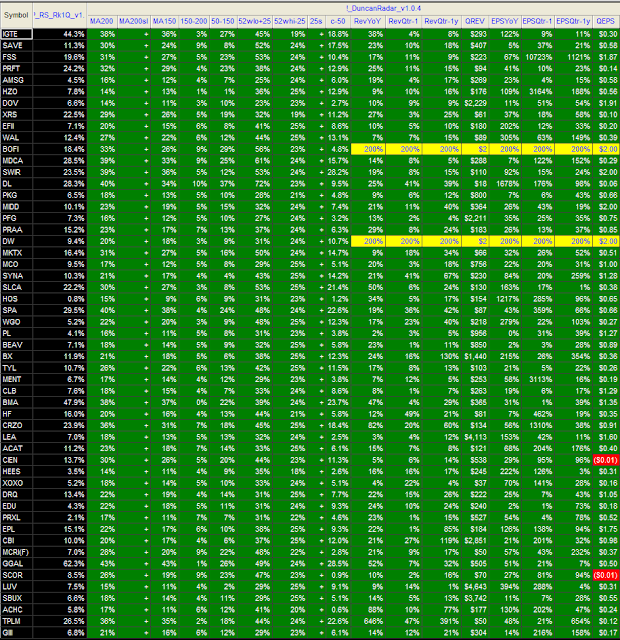Click the $4,113 QREV value for LEA
Viewport: 620px width, 640px height.
pos(475,437)
